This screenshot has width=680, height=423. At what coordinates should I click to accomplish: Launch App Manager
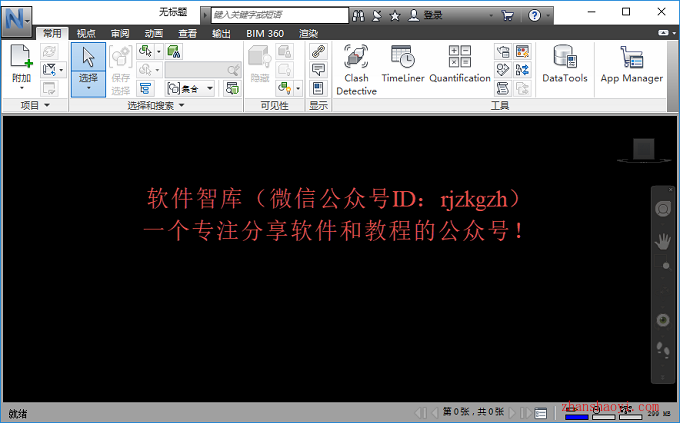[x=631, y=63]
